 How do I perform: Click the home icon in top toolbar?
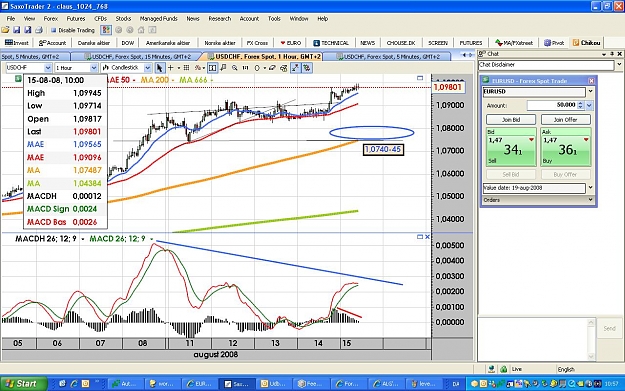click(x=141, y=30)
